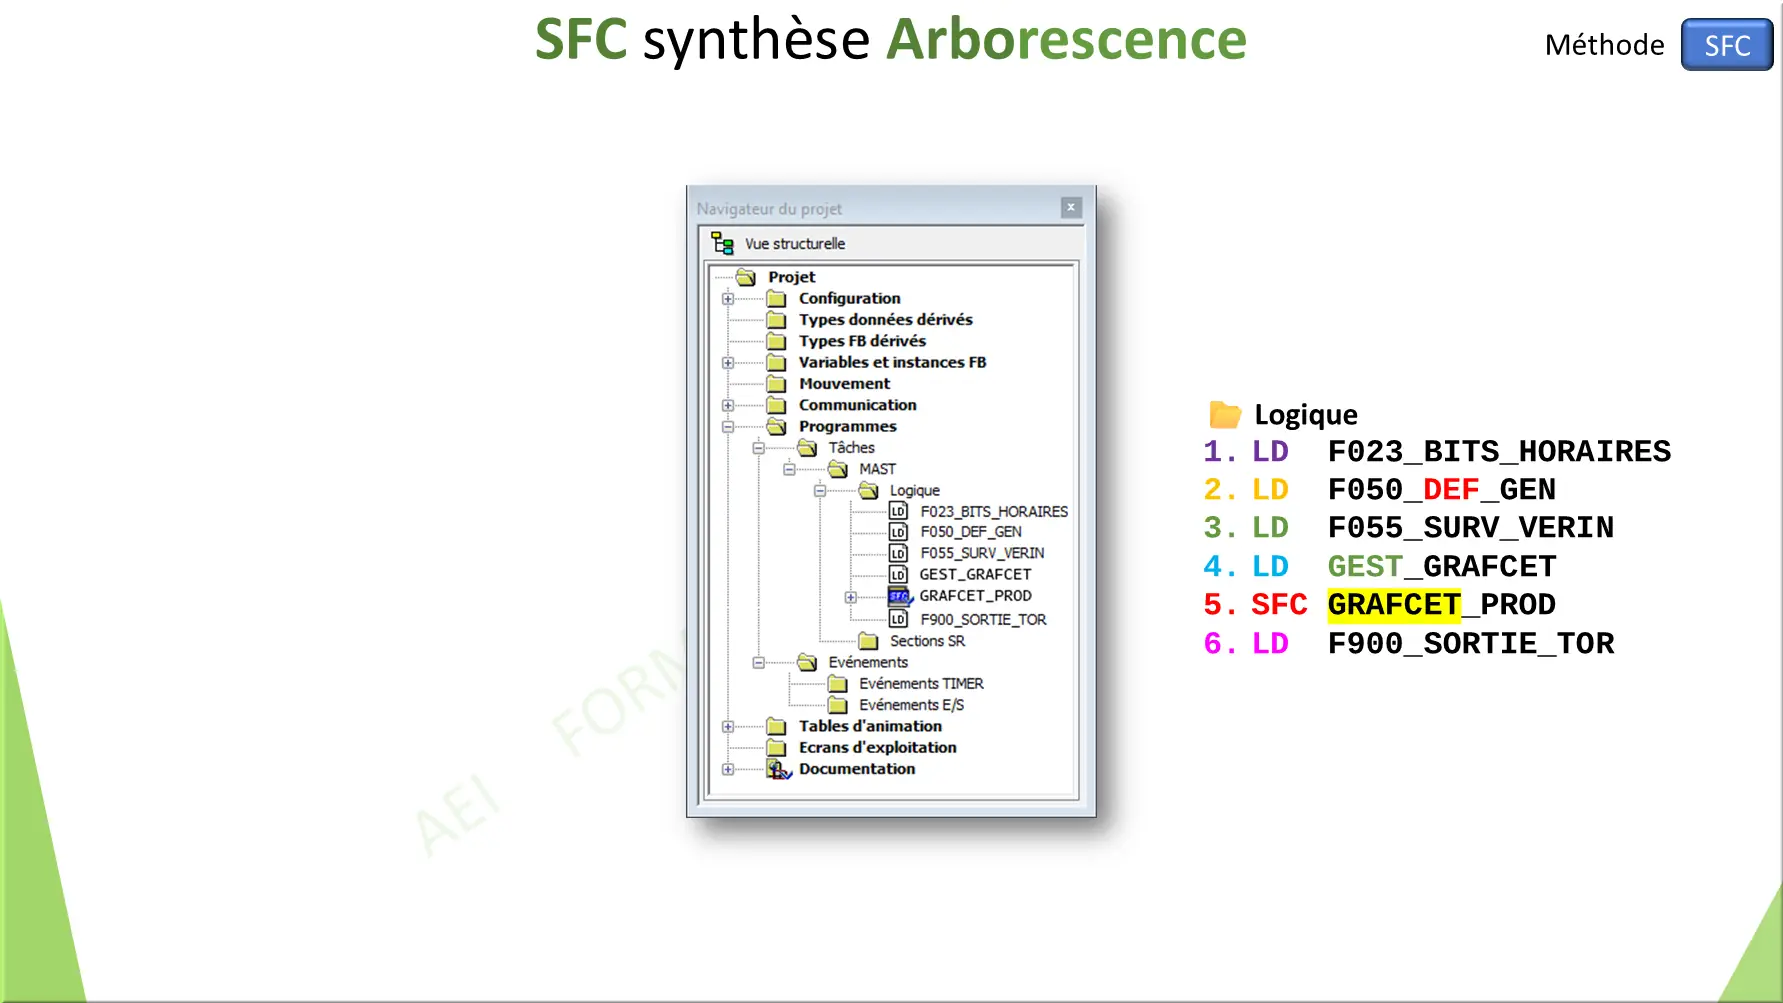Expand the Configuration node
This screenshot has height=1003, width=1783.
click(727, 298)
